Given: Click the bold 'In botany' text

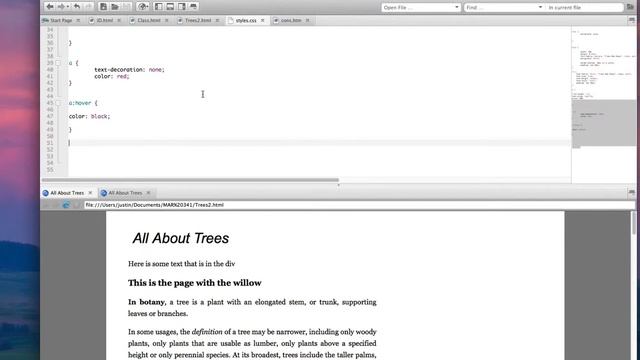Looking at the screenshot, I should [x=146, y=302].
